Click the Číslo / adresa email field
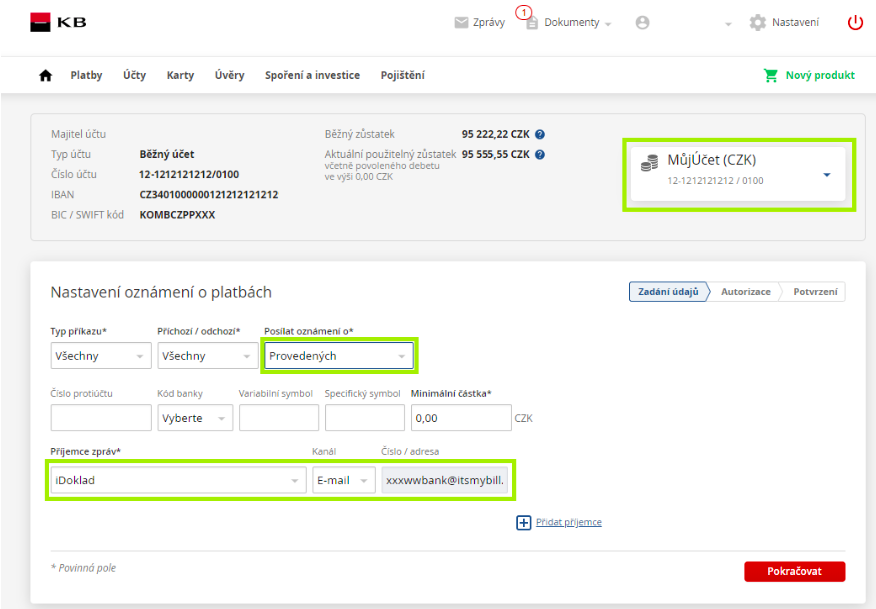Viewport: 876px width, 609px height. (x=445, y=480)
